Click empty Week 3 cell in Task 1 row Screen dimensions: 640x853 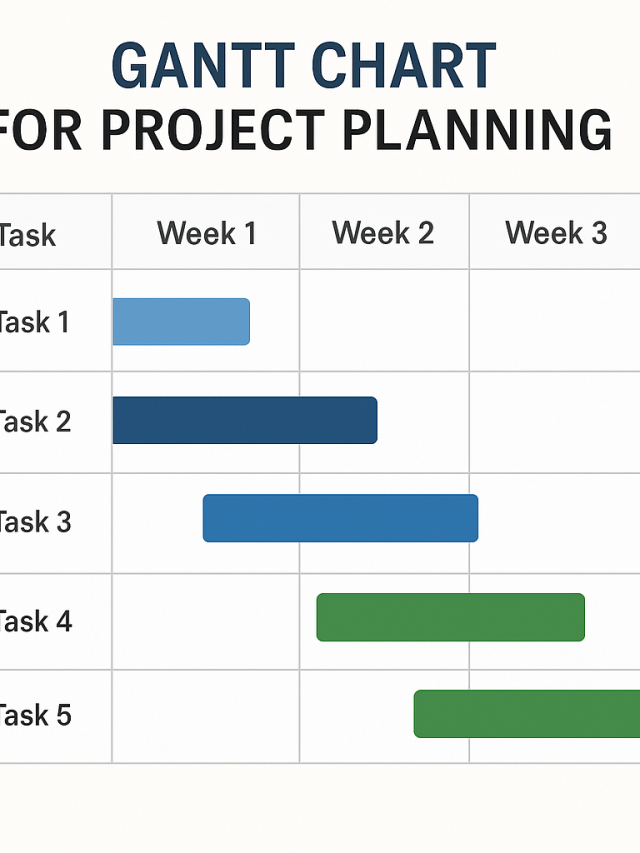click(555, 321)
